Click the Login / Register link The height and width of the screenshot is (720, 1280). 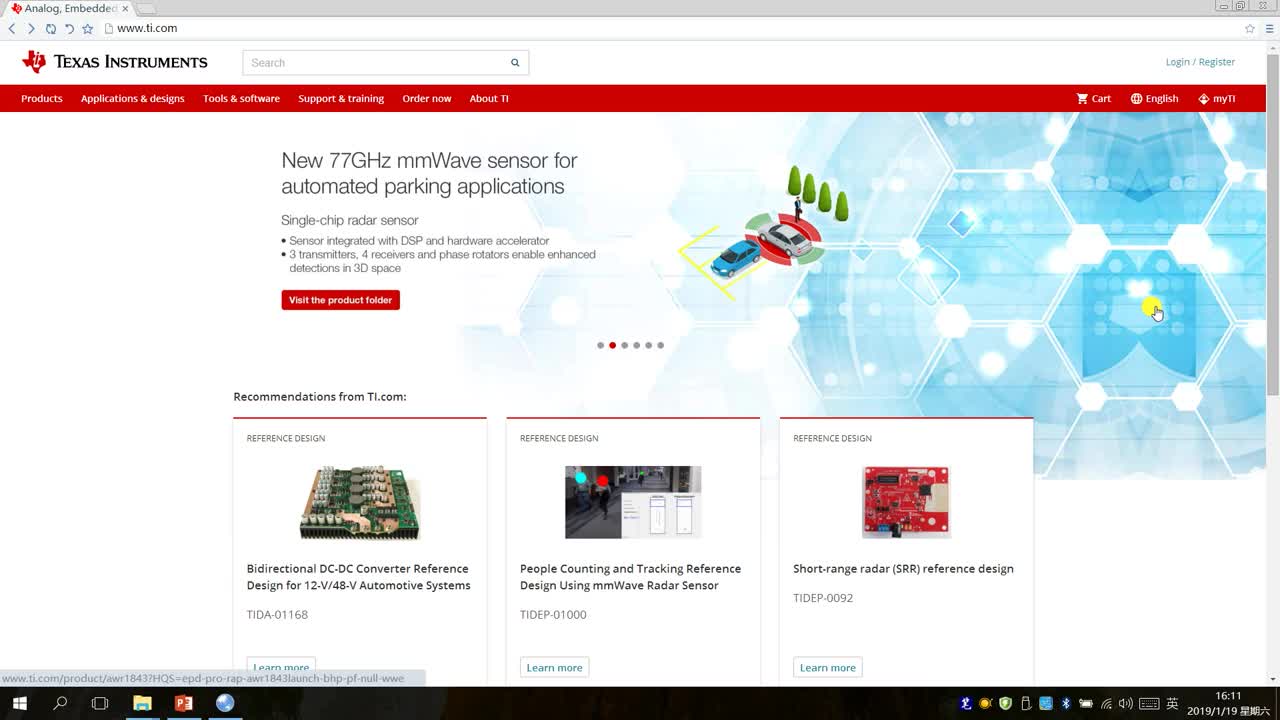[1200, 62]
